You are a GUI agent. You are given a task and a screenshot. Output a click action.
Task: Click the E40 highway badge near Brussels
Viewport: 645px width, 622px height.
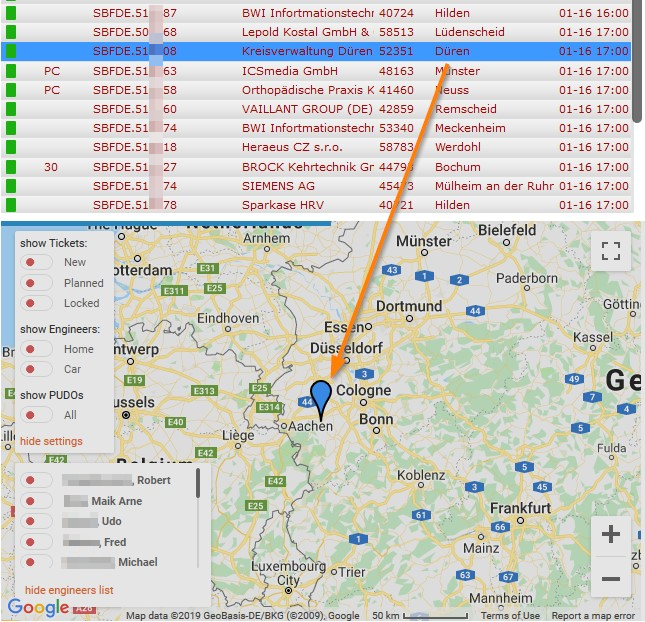pyautogui.click(x=176, y=422)
